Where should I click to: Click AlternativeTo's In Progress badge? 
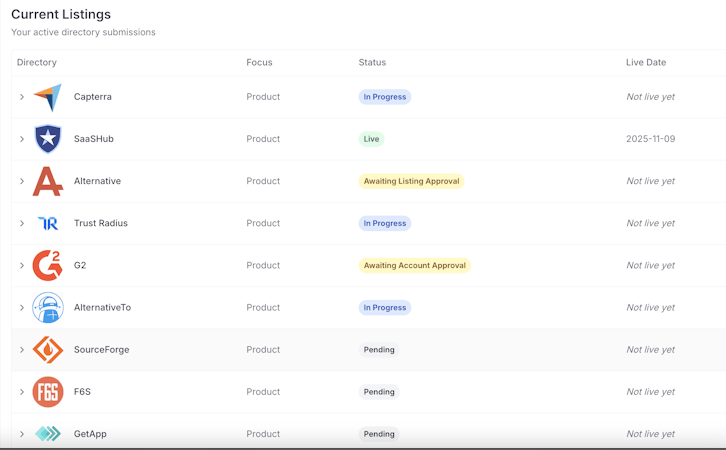[385, 307]
